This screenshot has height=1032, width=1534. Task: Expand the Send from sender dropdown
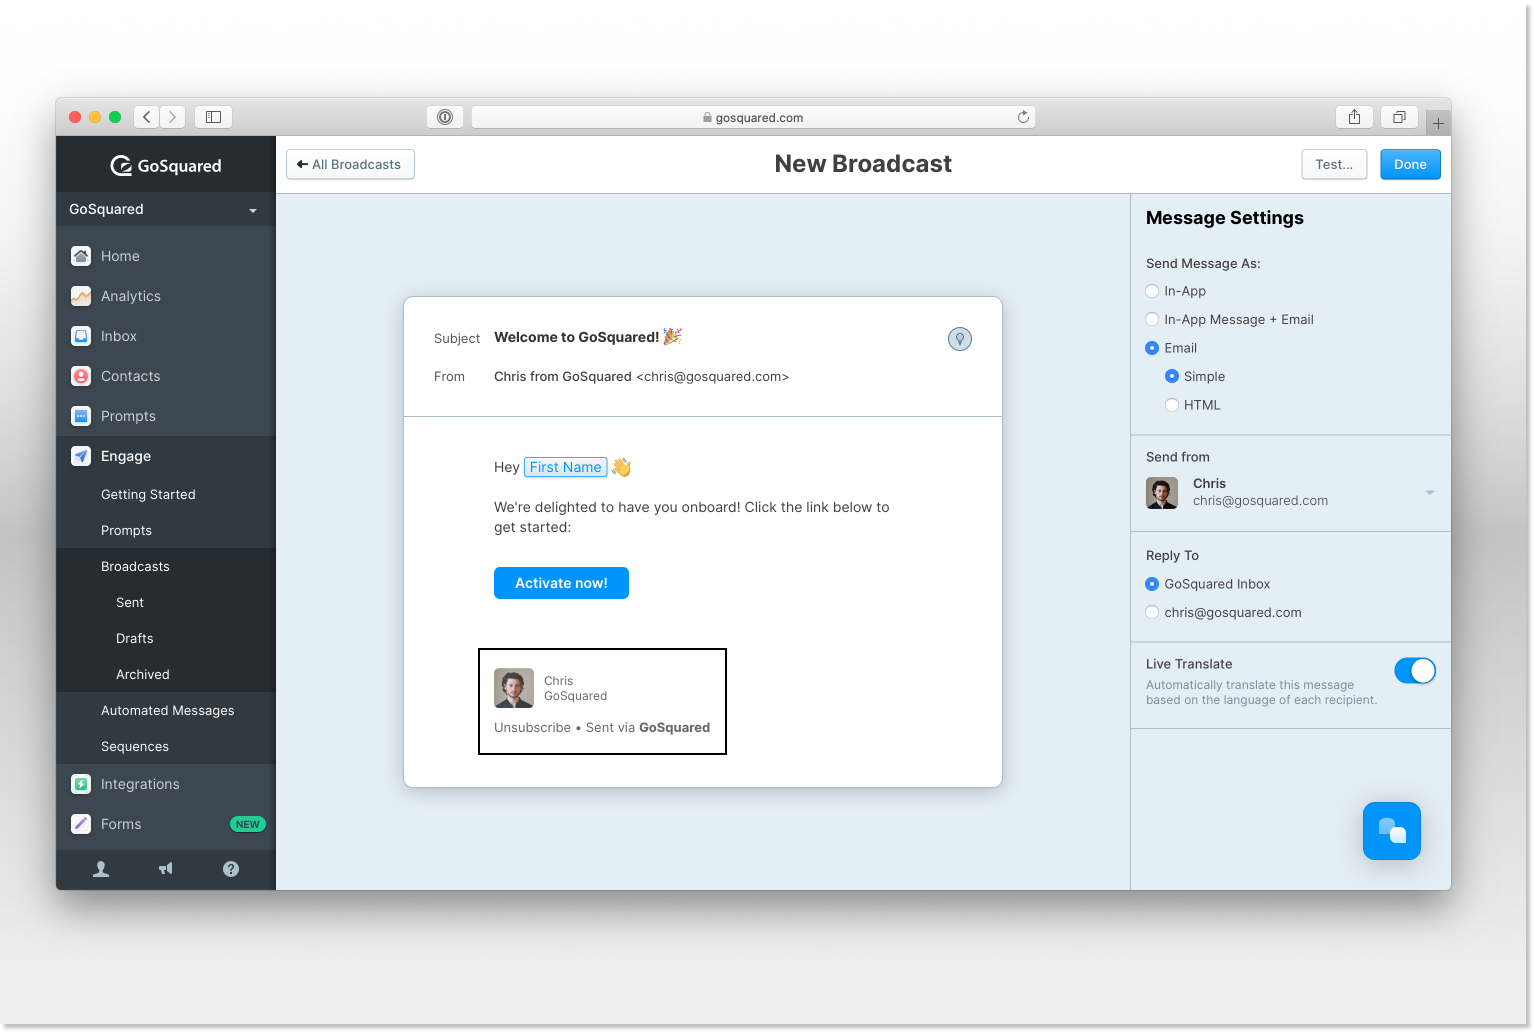tap(1429, 492)
